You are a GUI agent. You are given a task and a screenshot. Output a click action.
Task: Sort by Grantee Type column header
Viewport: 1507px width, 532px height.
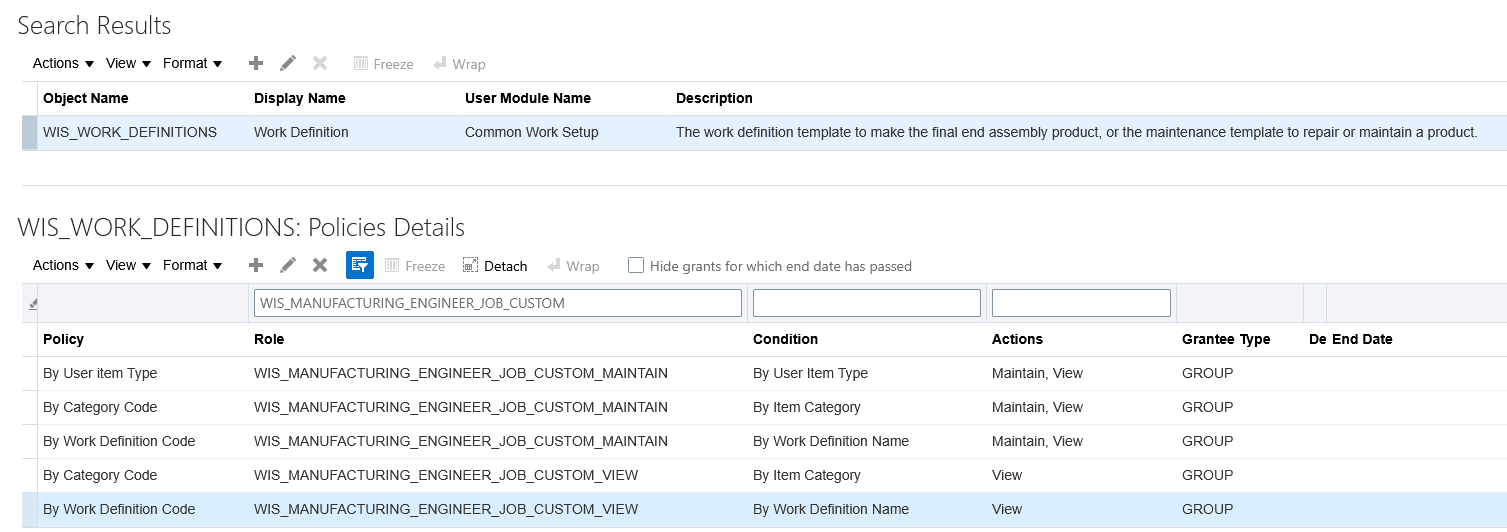pos(1226,339)
